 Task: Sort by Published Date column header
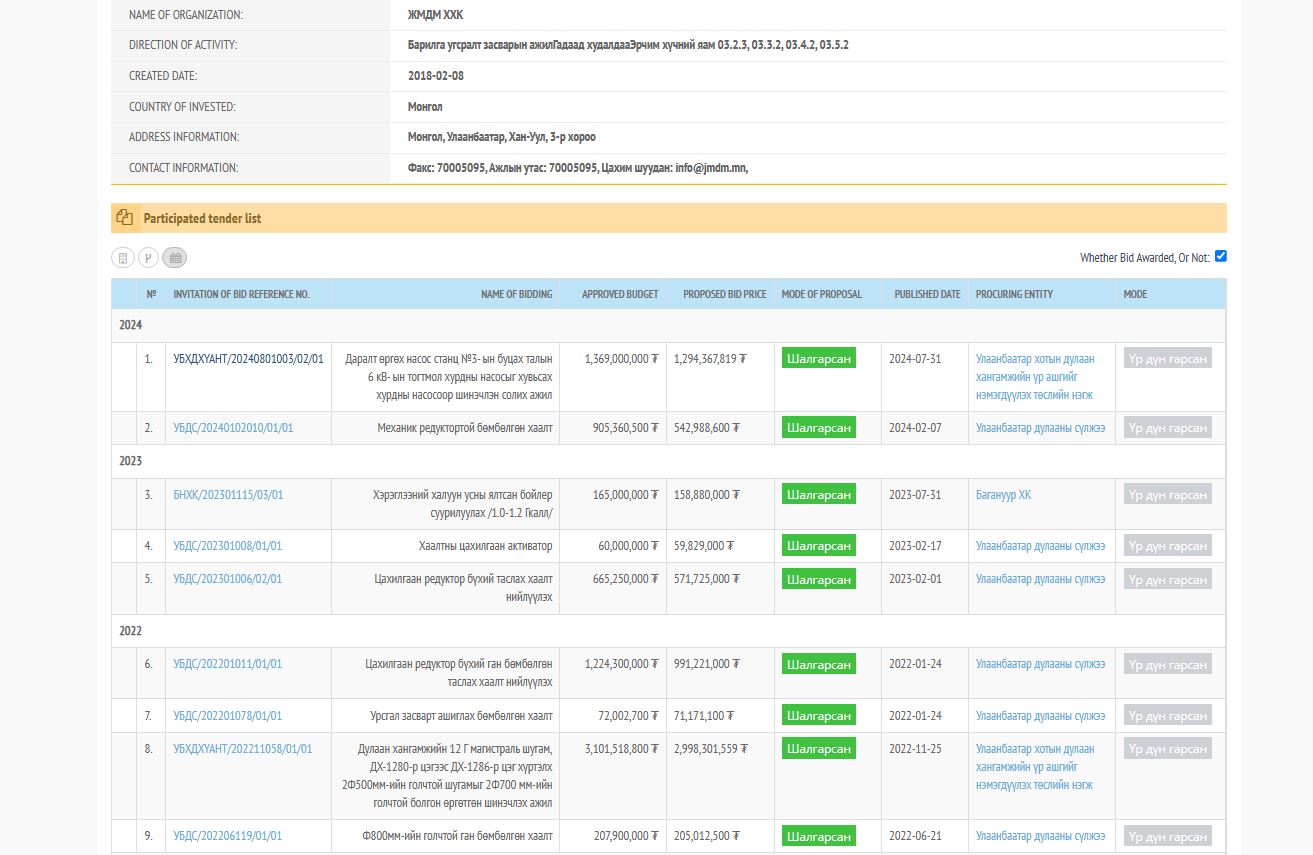click(927, 294)
